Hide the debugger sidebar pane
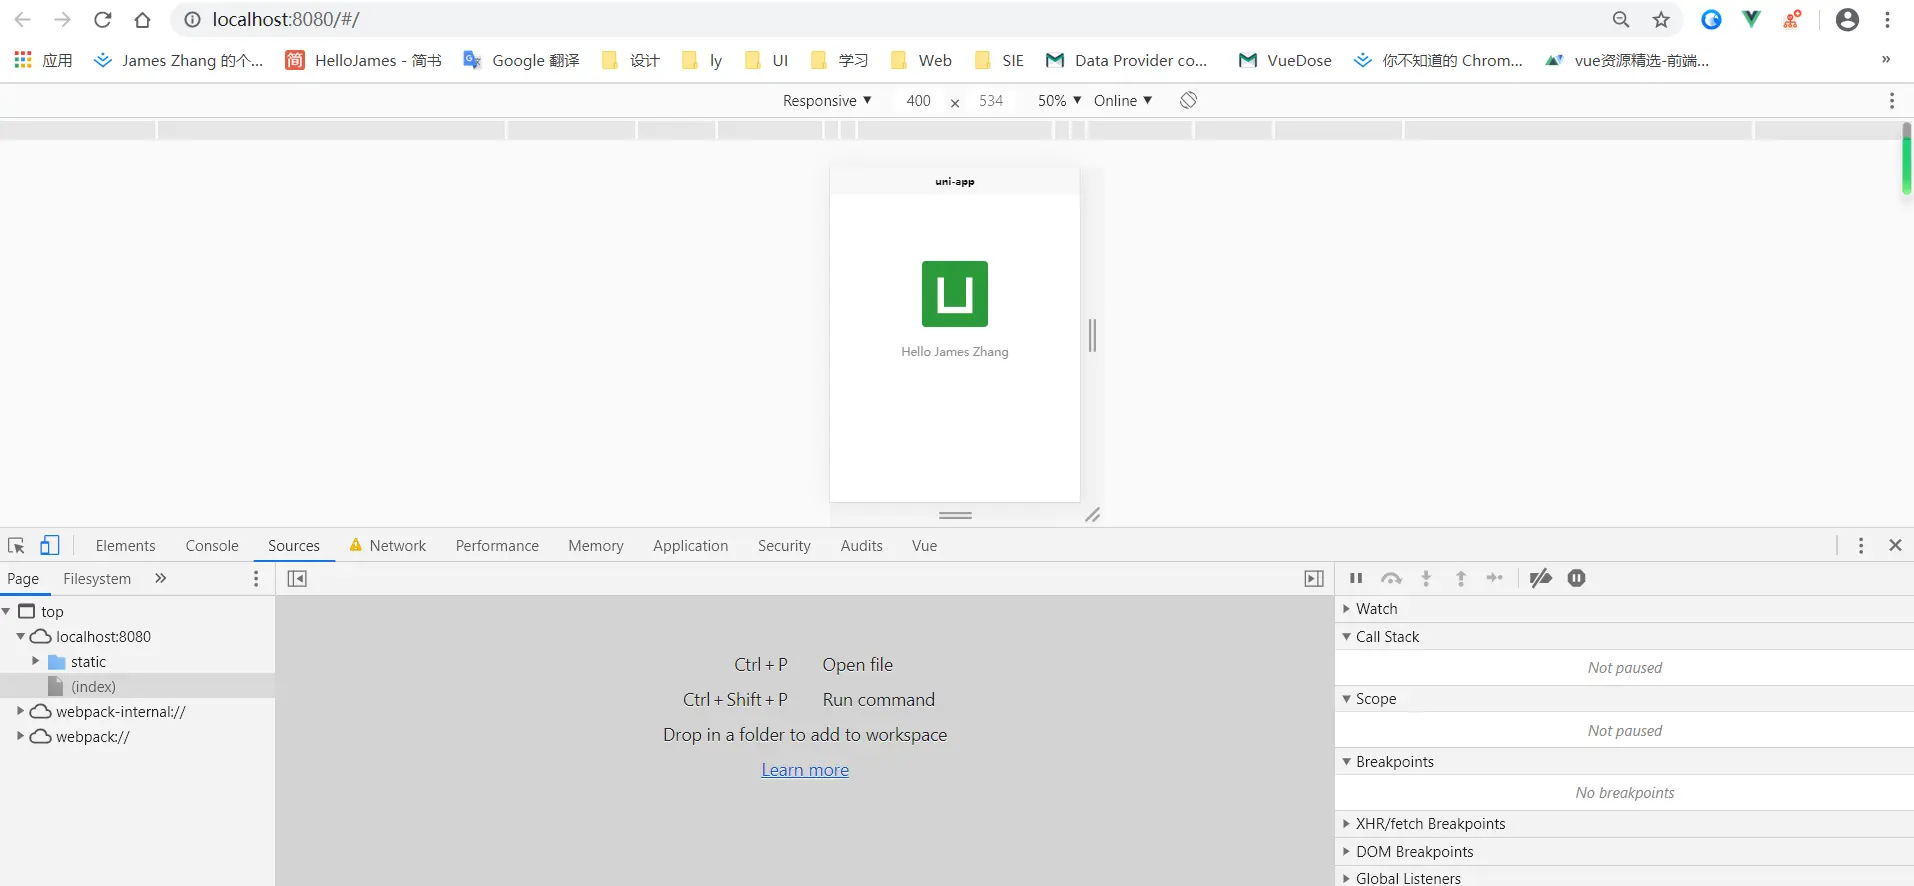This screenshot has width=1914, height=886. point(1314,578)
